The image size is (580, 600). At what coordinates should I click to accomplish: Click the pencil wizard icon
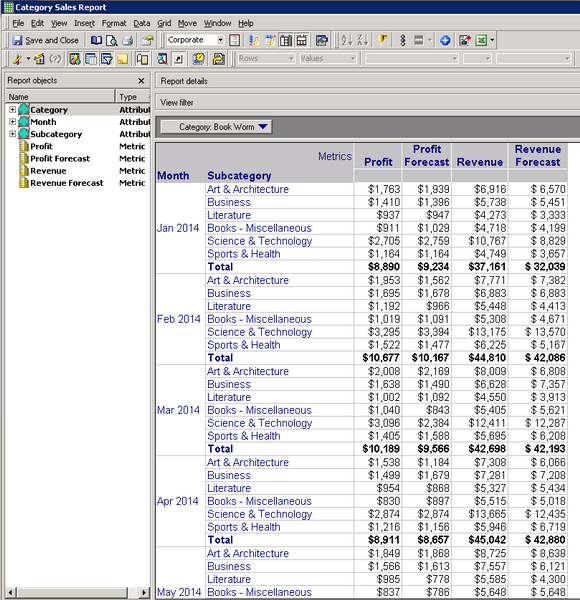(x=17, y=59)
